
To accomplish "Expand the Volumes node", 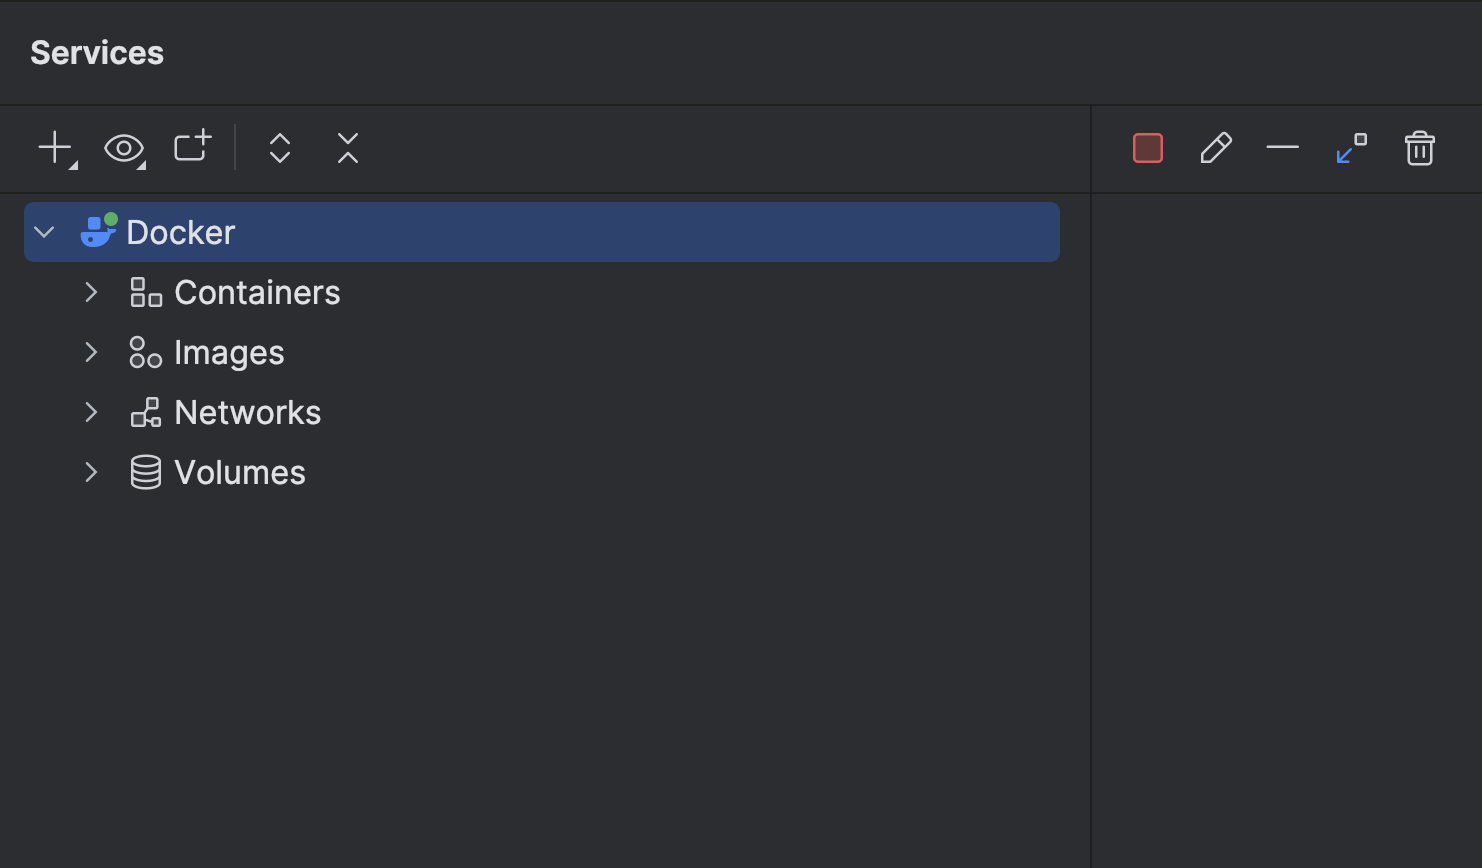I will 91,472.
